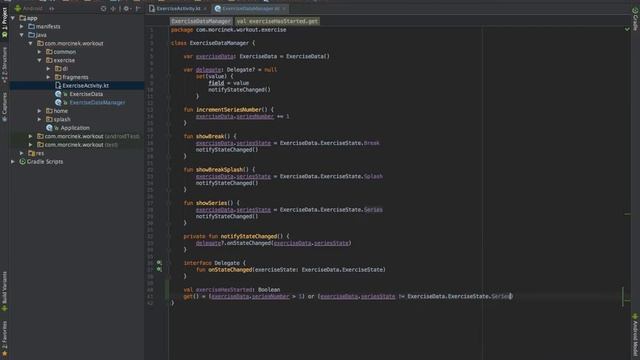640x360 pixels.
Task: Click the collapse all icon in Project panel
Action: click(x=113, y=8)
